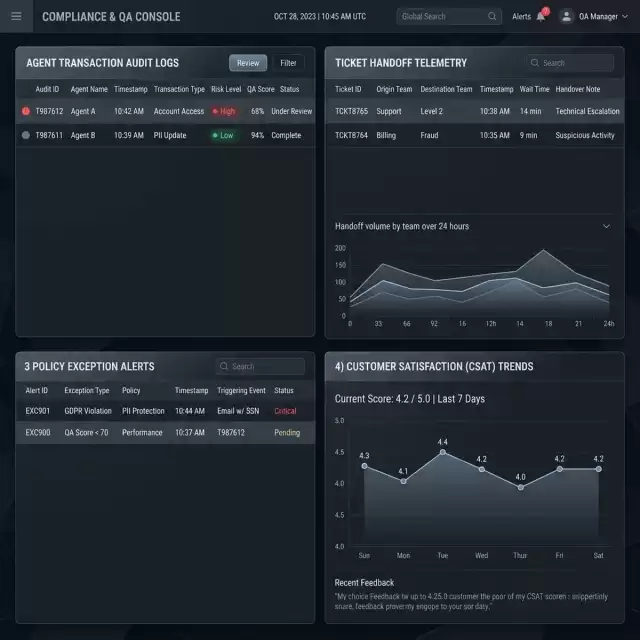Image resolution: width=640 pixels, height=640 pixels.
Task: Open alert EXC900
Action: click(x=165, y=433)
